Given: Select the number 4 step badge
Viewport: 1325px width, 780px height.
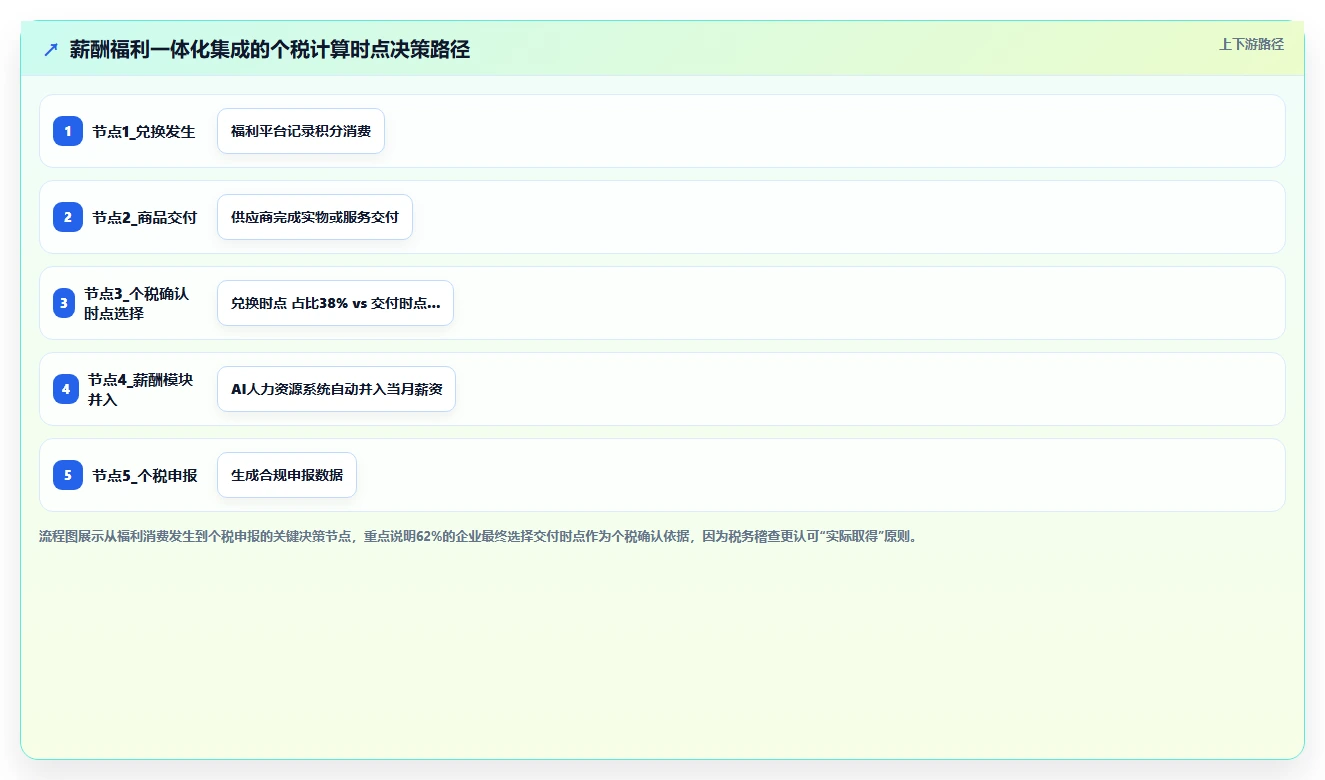Looking at the screenshot, I should pyautogui.click(x=66, y=389).
